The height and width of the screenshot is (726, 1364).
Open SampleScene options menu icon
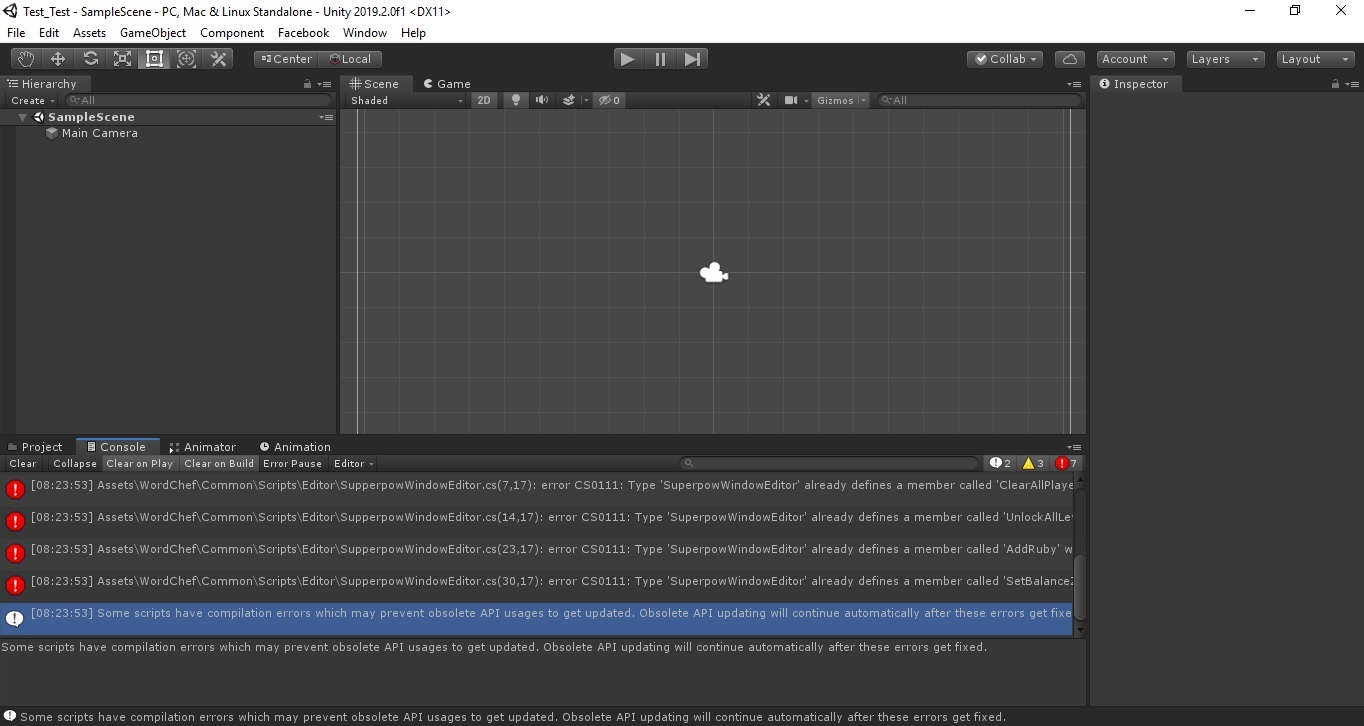pos(326,117)
